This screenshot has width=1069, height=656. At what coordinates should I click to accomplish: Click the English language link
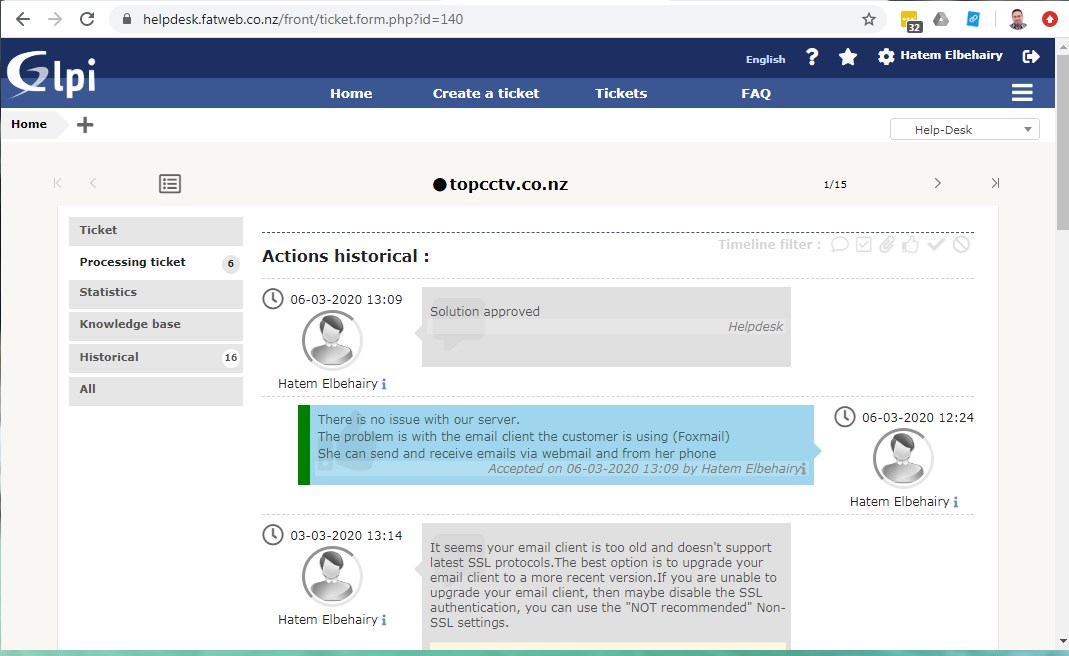point(765,59)
